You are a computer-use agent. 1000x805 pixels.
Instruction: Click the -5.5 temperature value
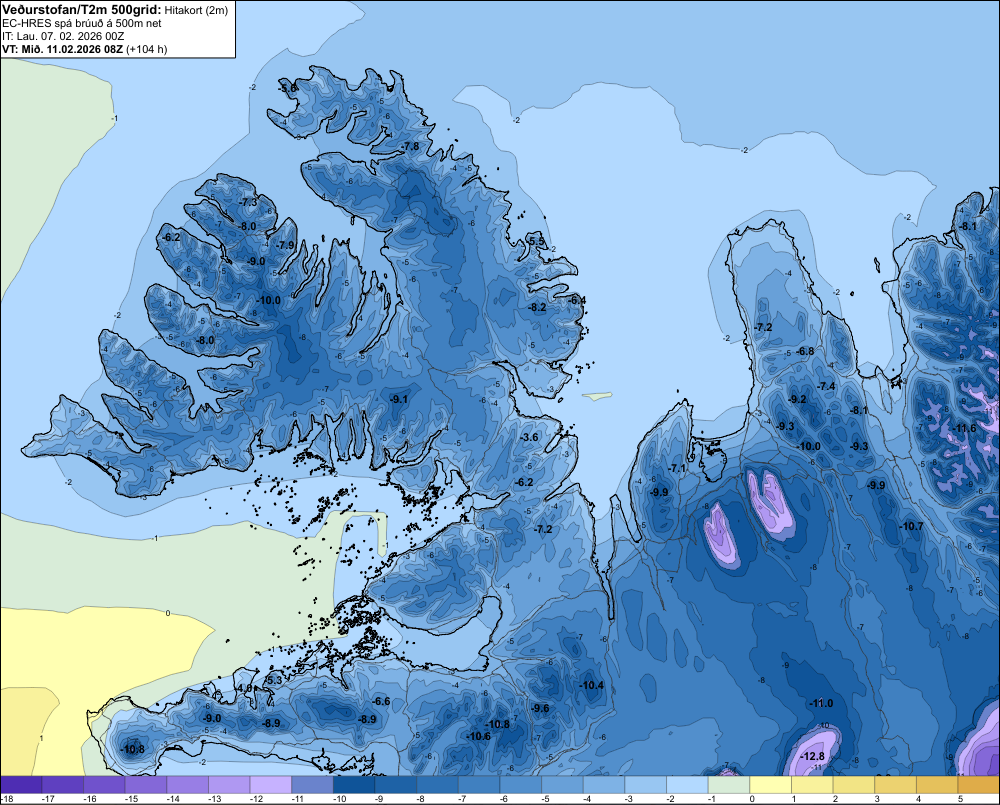(x=537, y=240)
